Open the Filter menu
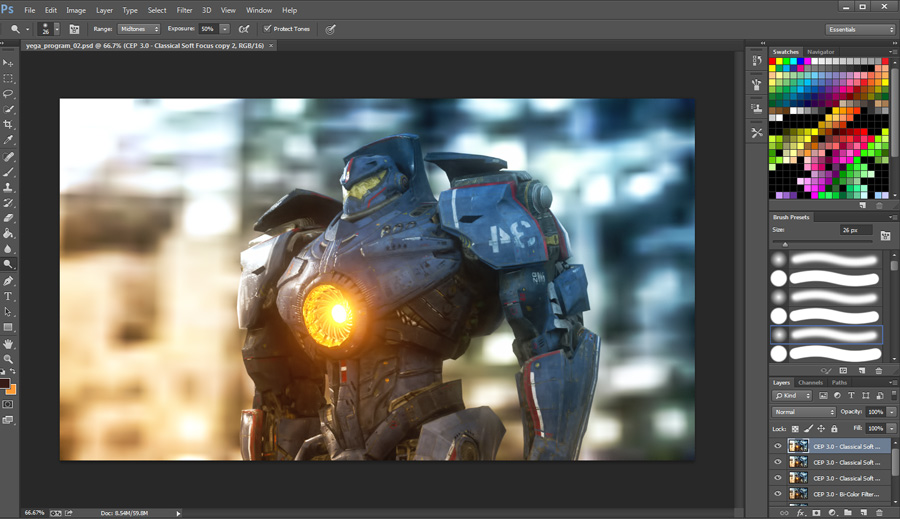900x519 pixels. tap(184, 10)
